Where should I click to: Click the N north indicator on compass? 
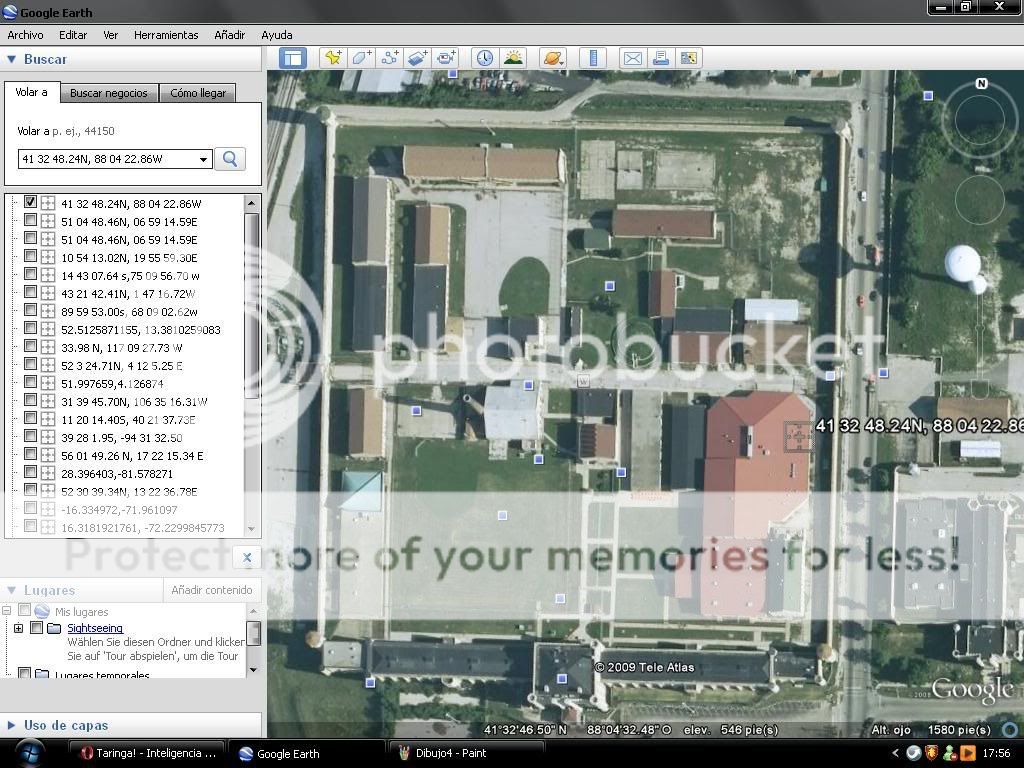click(x=981, y=84)
